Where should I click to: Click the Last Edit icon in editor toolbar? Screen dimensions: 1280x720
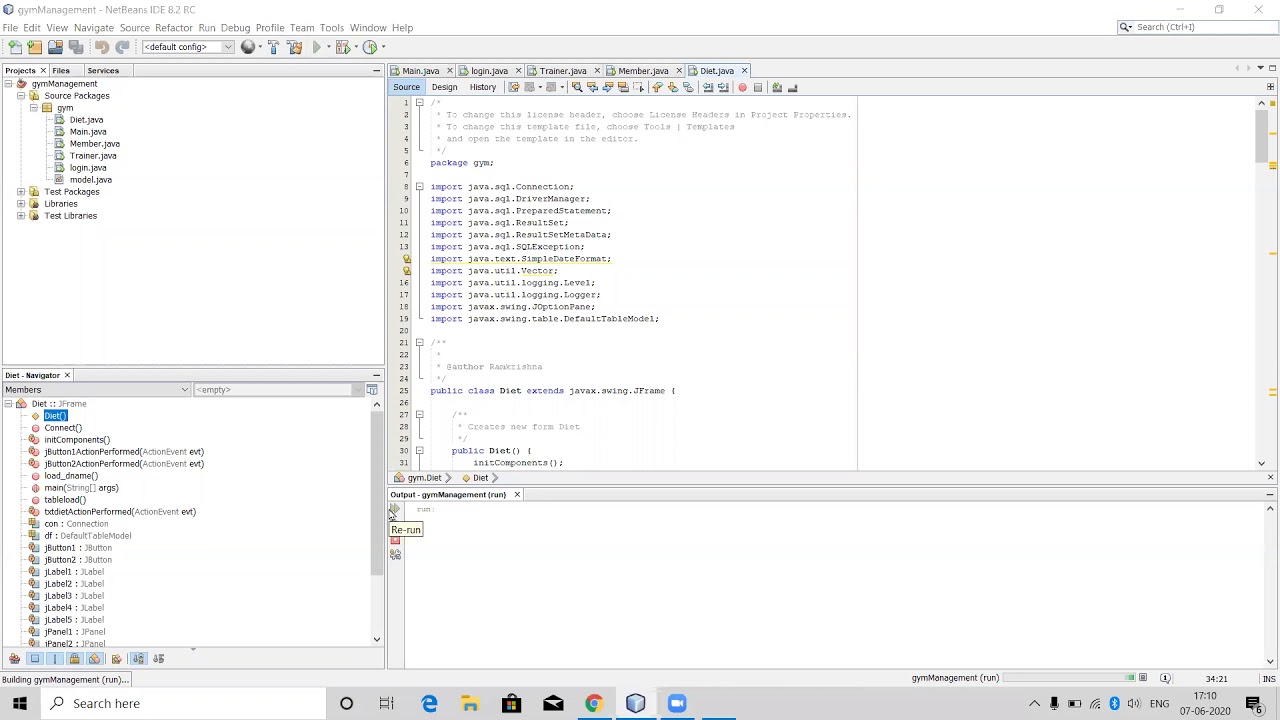click(x=513, y=87)
